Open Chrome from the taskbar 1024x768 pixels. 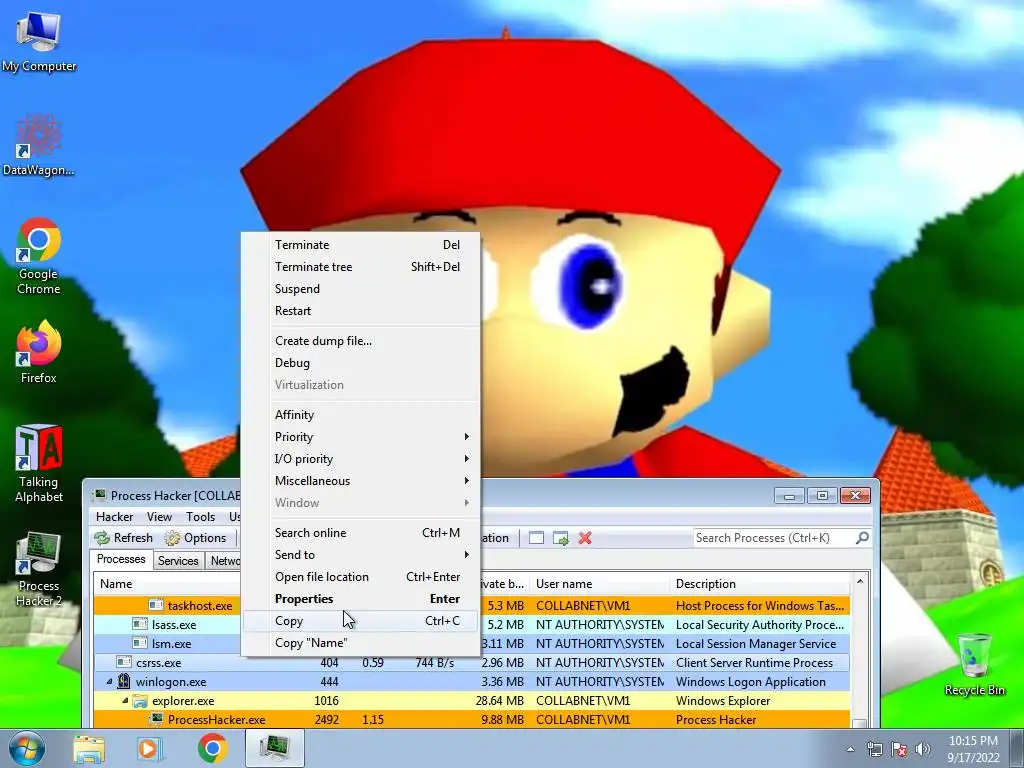[x=212, y=748]
